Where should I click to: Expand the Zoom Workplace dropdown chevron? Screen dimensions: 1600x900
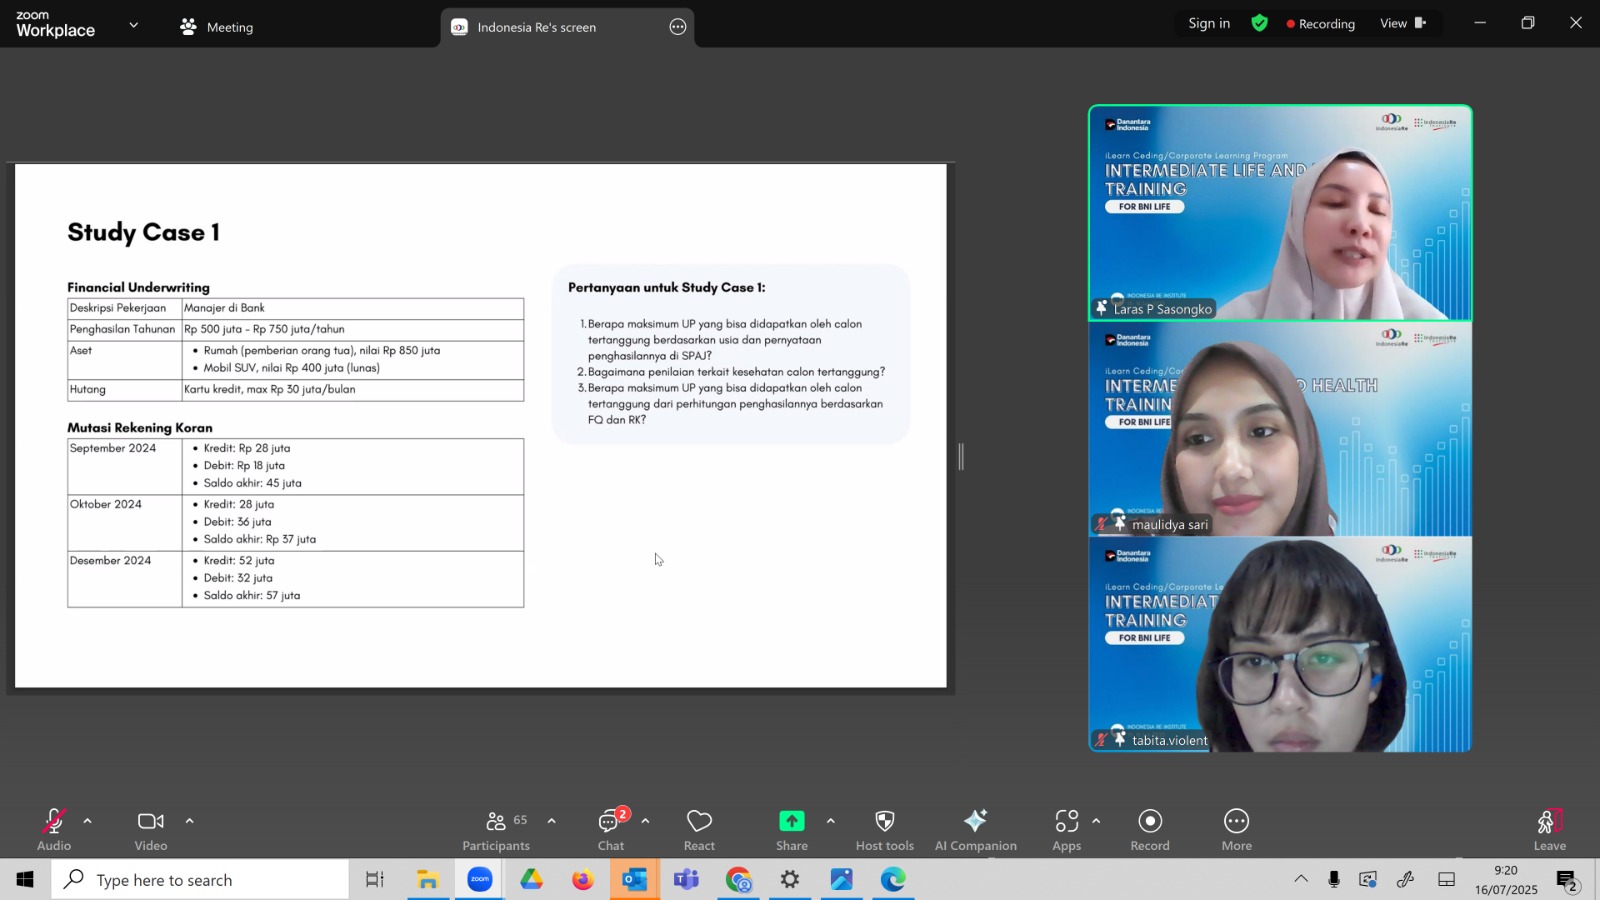134,25
